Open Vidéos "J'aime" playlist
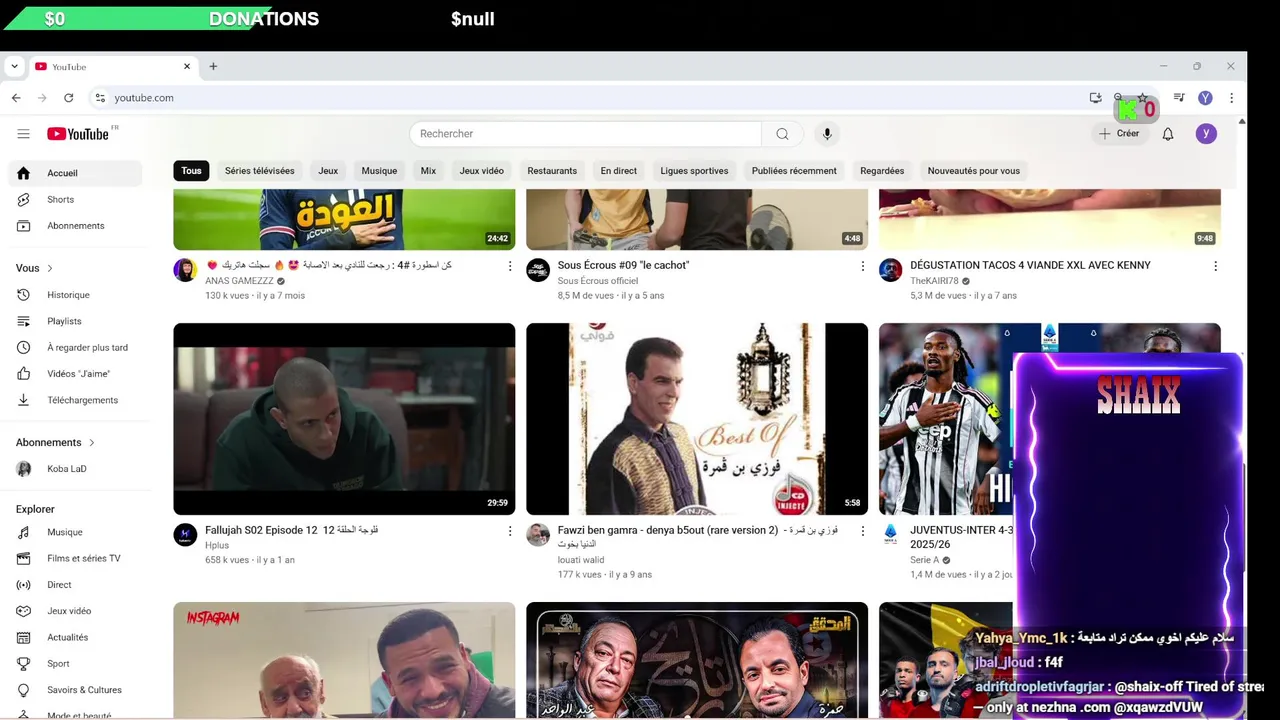 coord(76,374)
